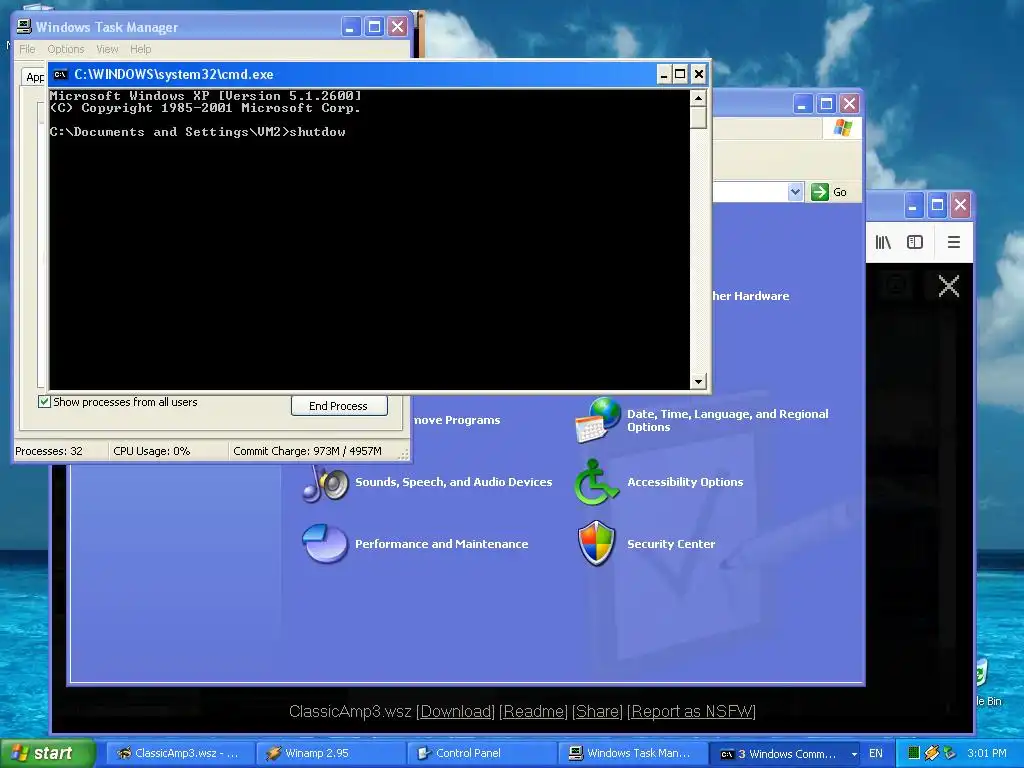
Task: Click the Windows flag logo in Control Panel
Action: [x=842, y=127]
